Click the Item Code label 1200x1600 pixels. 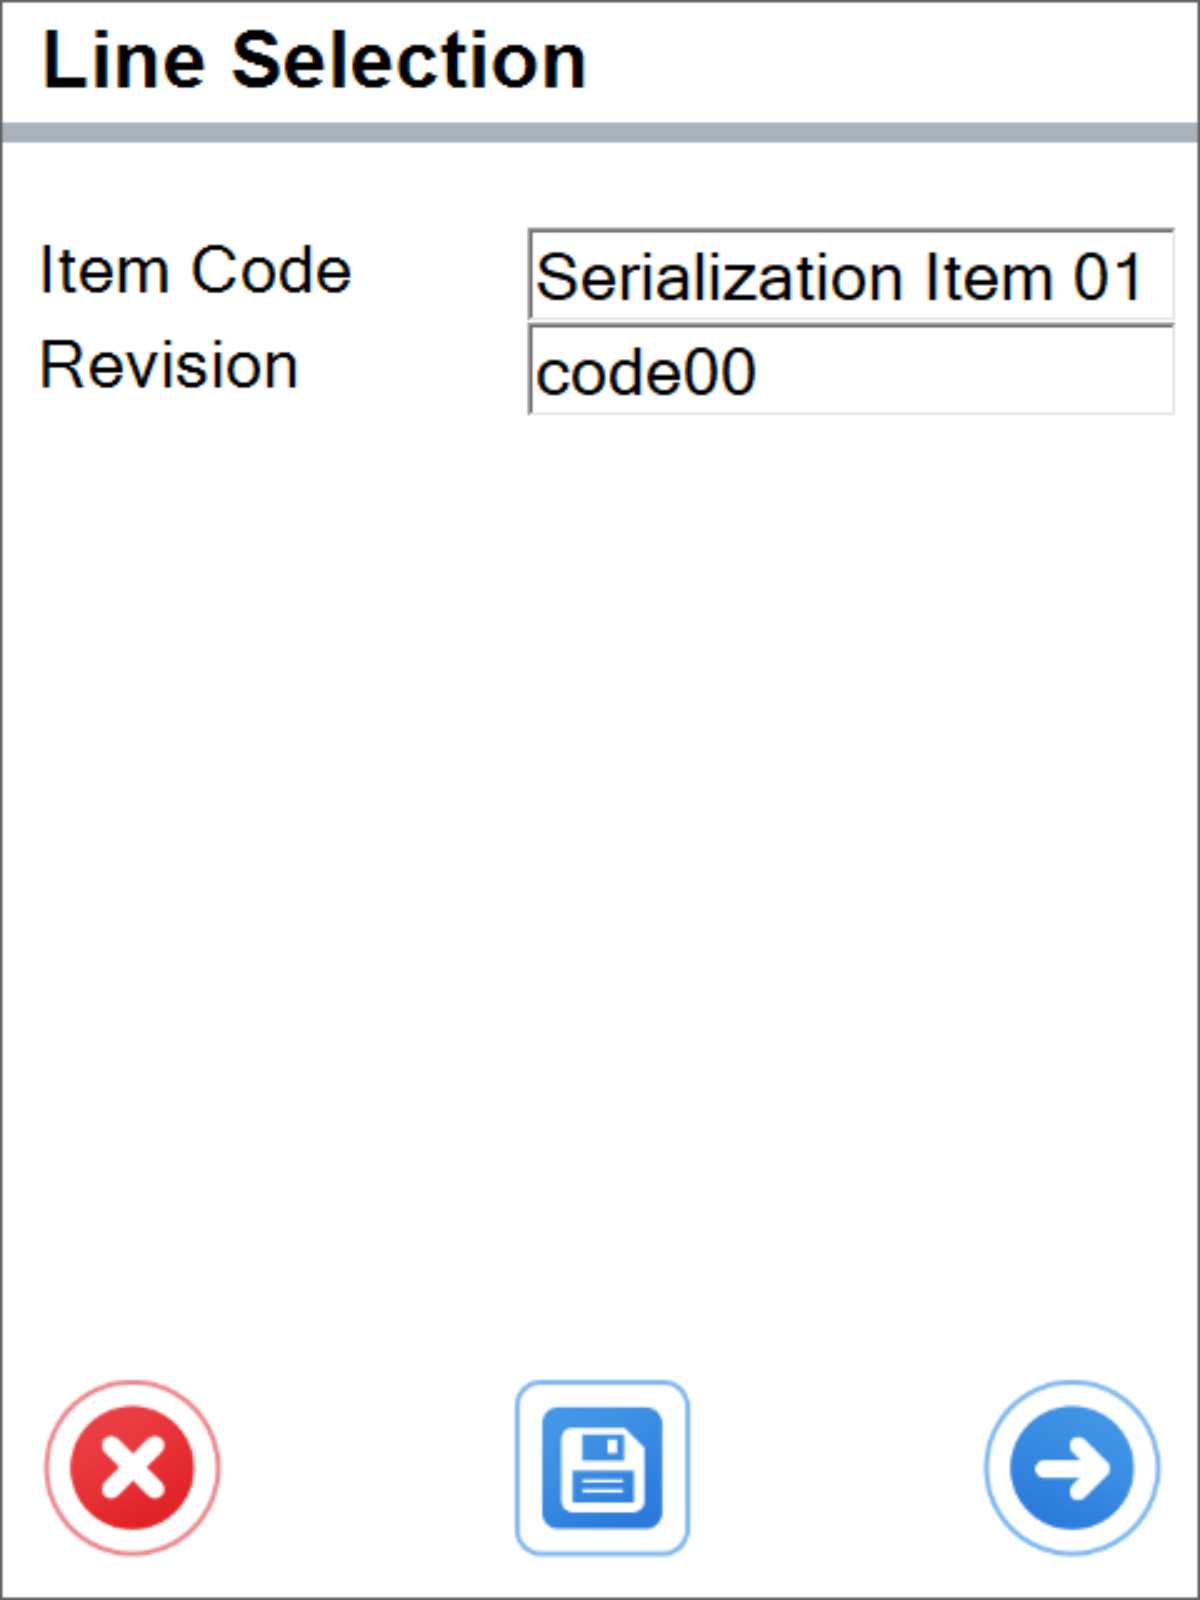click(195, 271)
